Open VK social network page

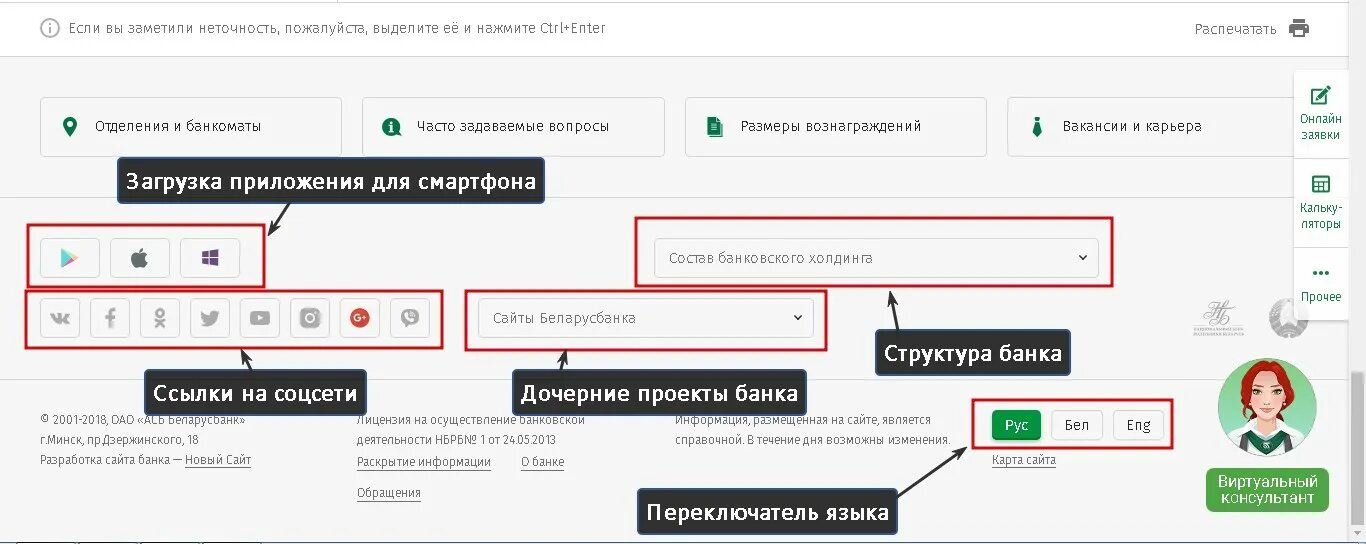tap(60, 318)
